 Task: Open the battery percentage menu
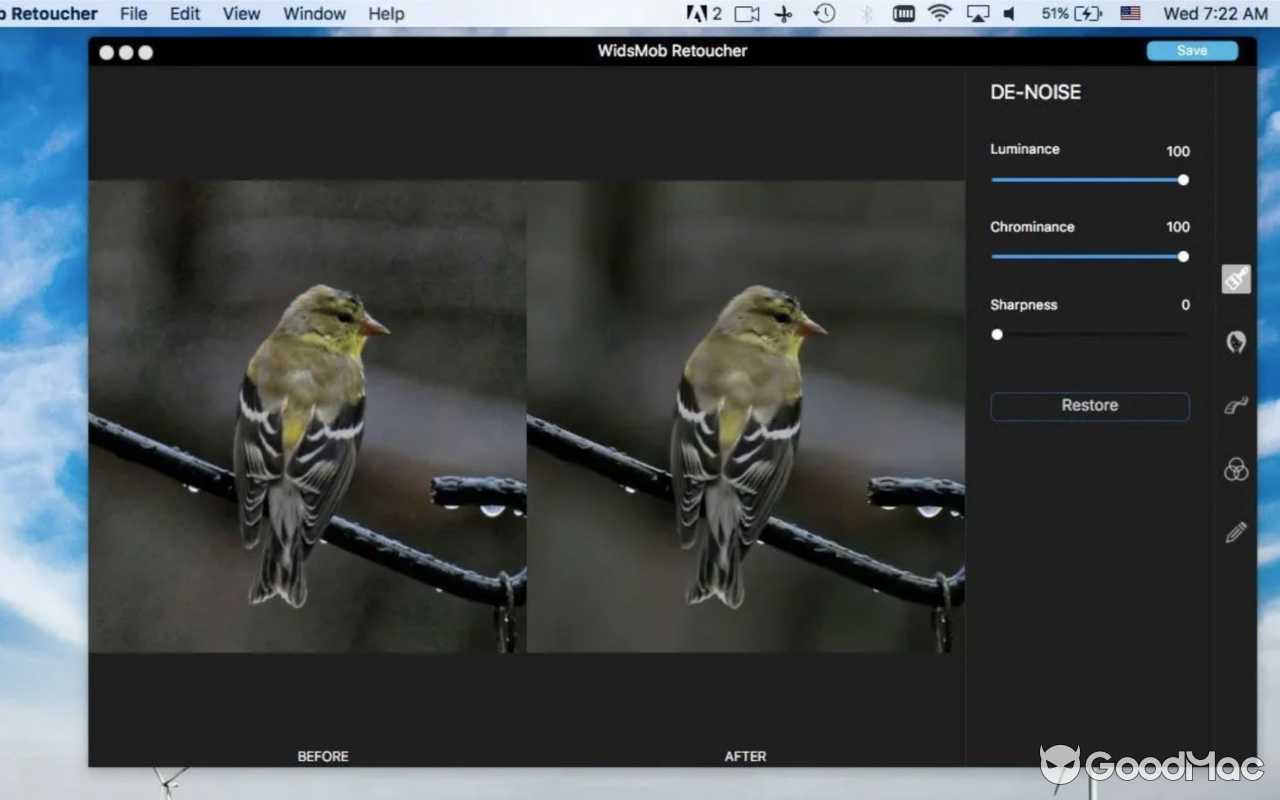click(x=1065, y=13)
